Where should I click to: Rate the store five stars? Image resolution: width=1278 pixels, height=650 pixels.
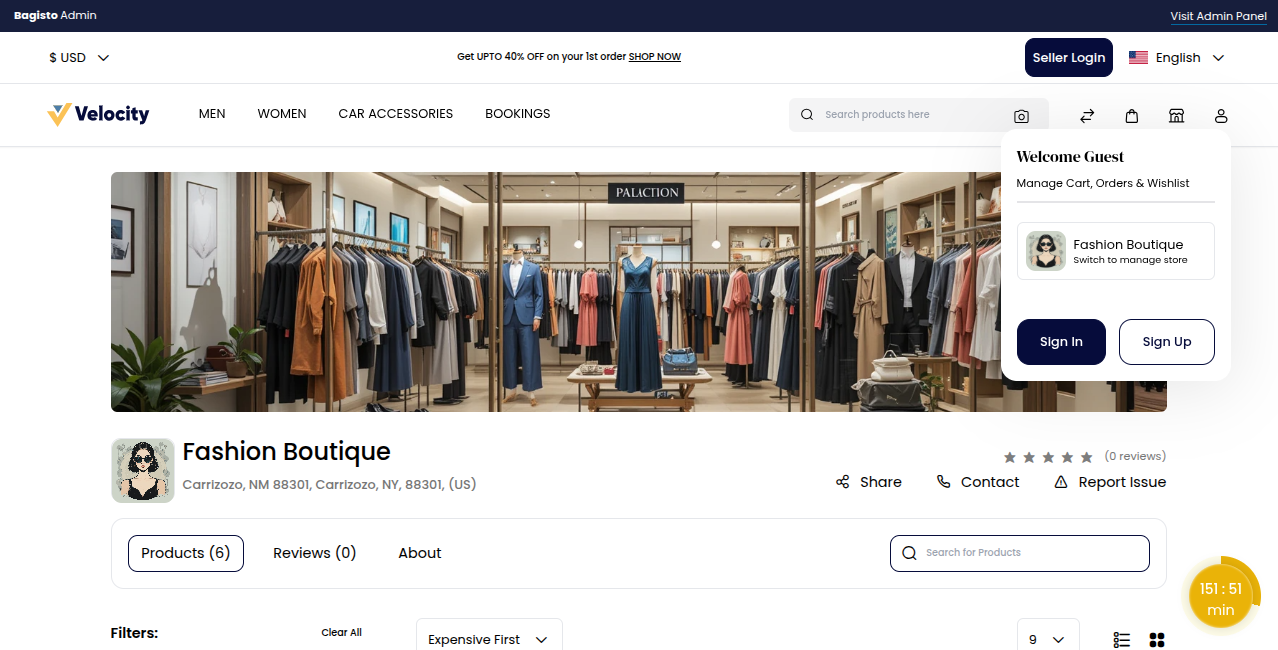[1088, 456]
